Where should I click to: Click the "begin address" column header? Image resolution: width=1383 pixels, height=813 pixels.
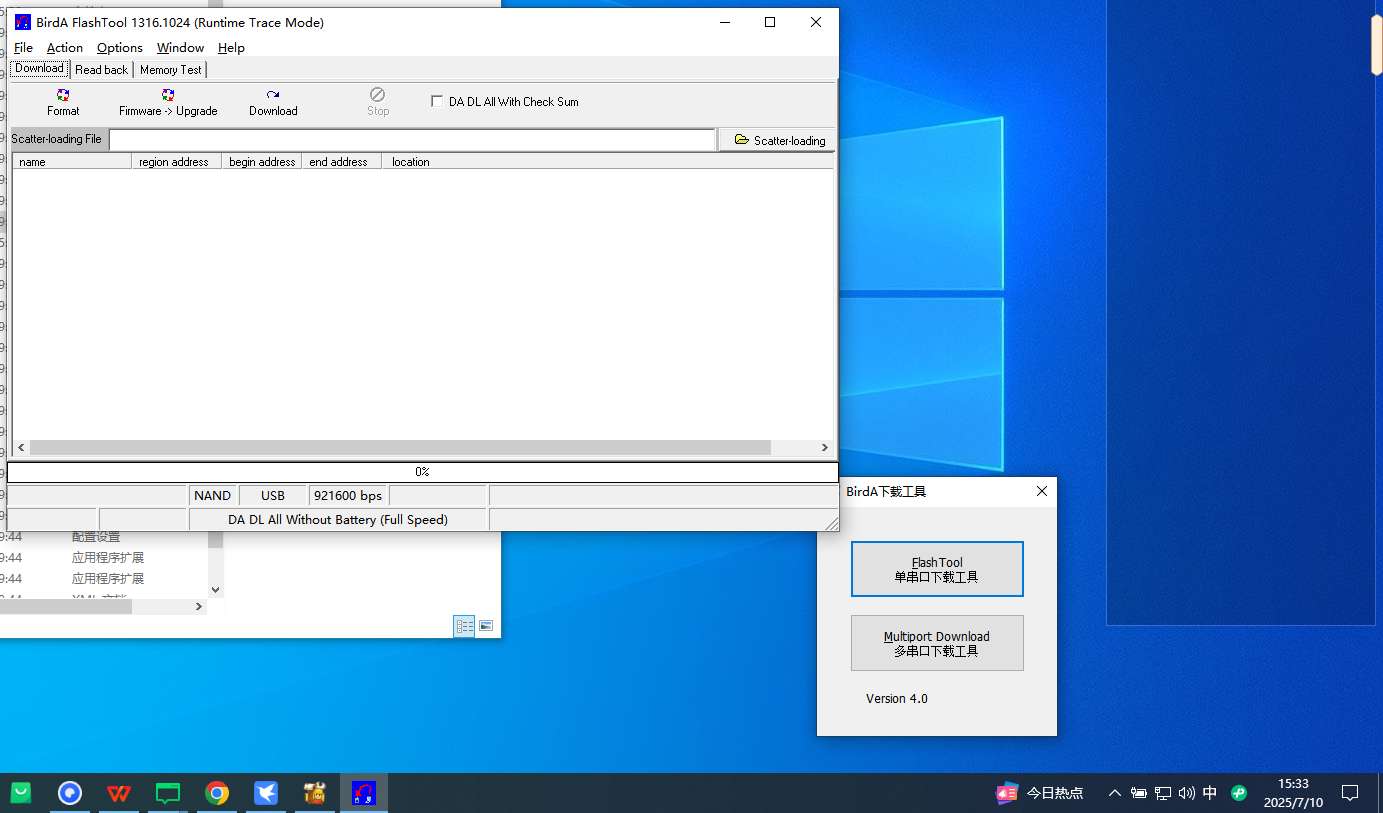(x=262, y=161)
